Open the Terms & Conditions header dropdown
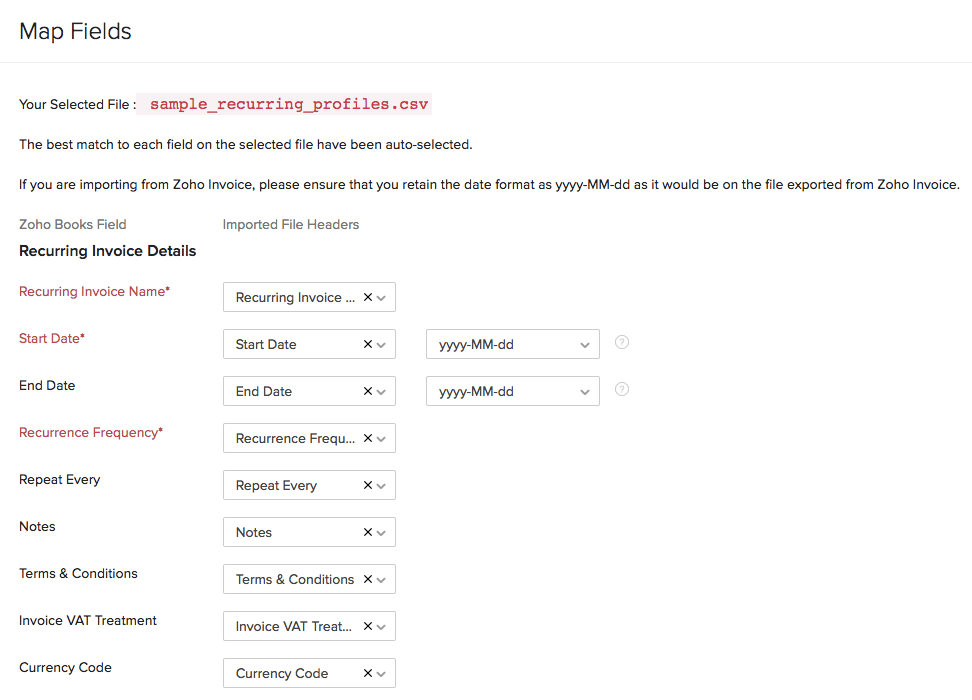The image size is (972, 700). pos(382,579)
